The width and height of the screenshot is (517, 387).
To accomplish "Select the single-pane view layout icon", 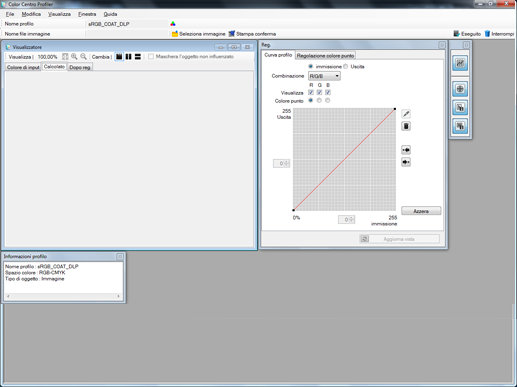I will tap(119, 57).
